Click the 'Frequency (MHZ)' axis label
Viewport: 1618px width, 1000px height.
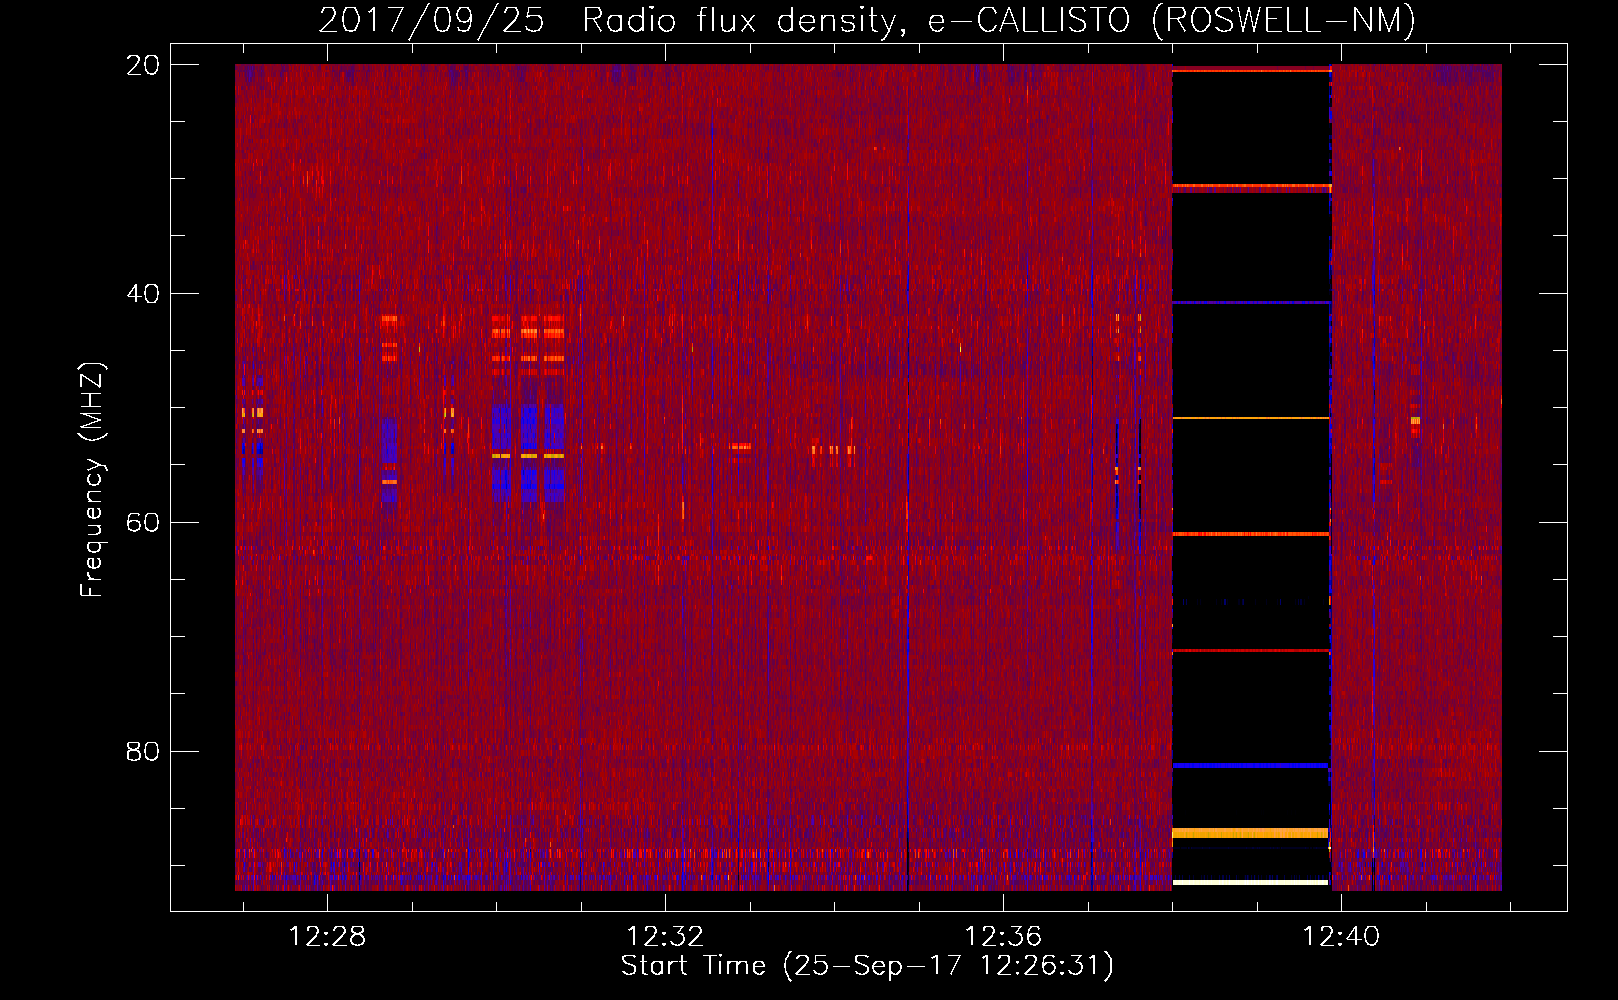pos(92,480)
